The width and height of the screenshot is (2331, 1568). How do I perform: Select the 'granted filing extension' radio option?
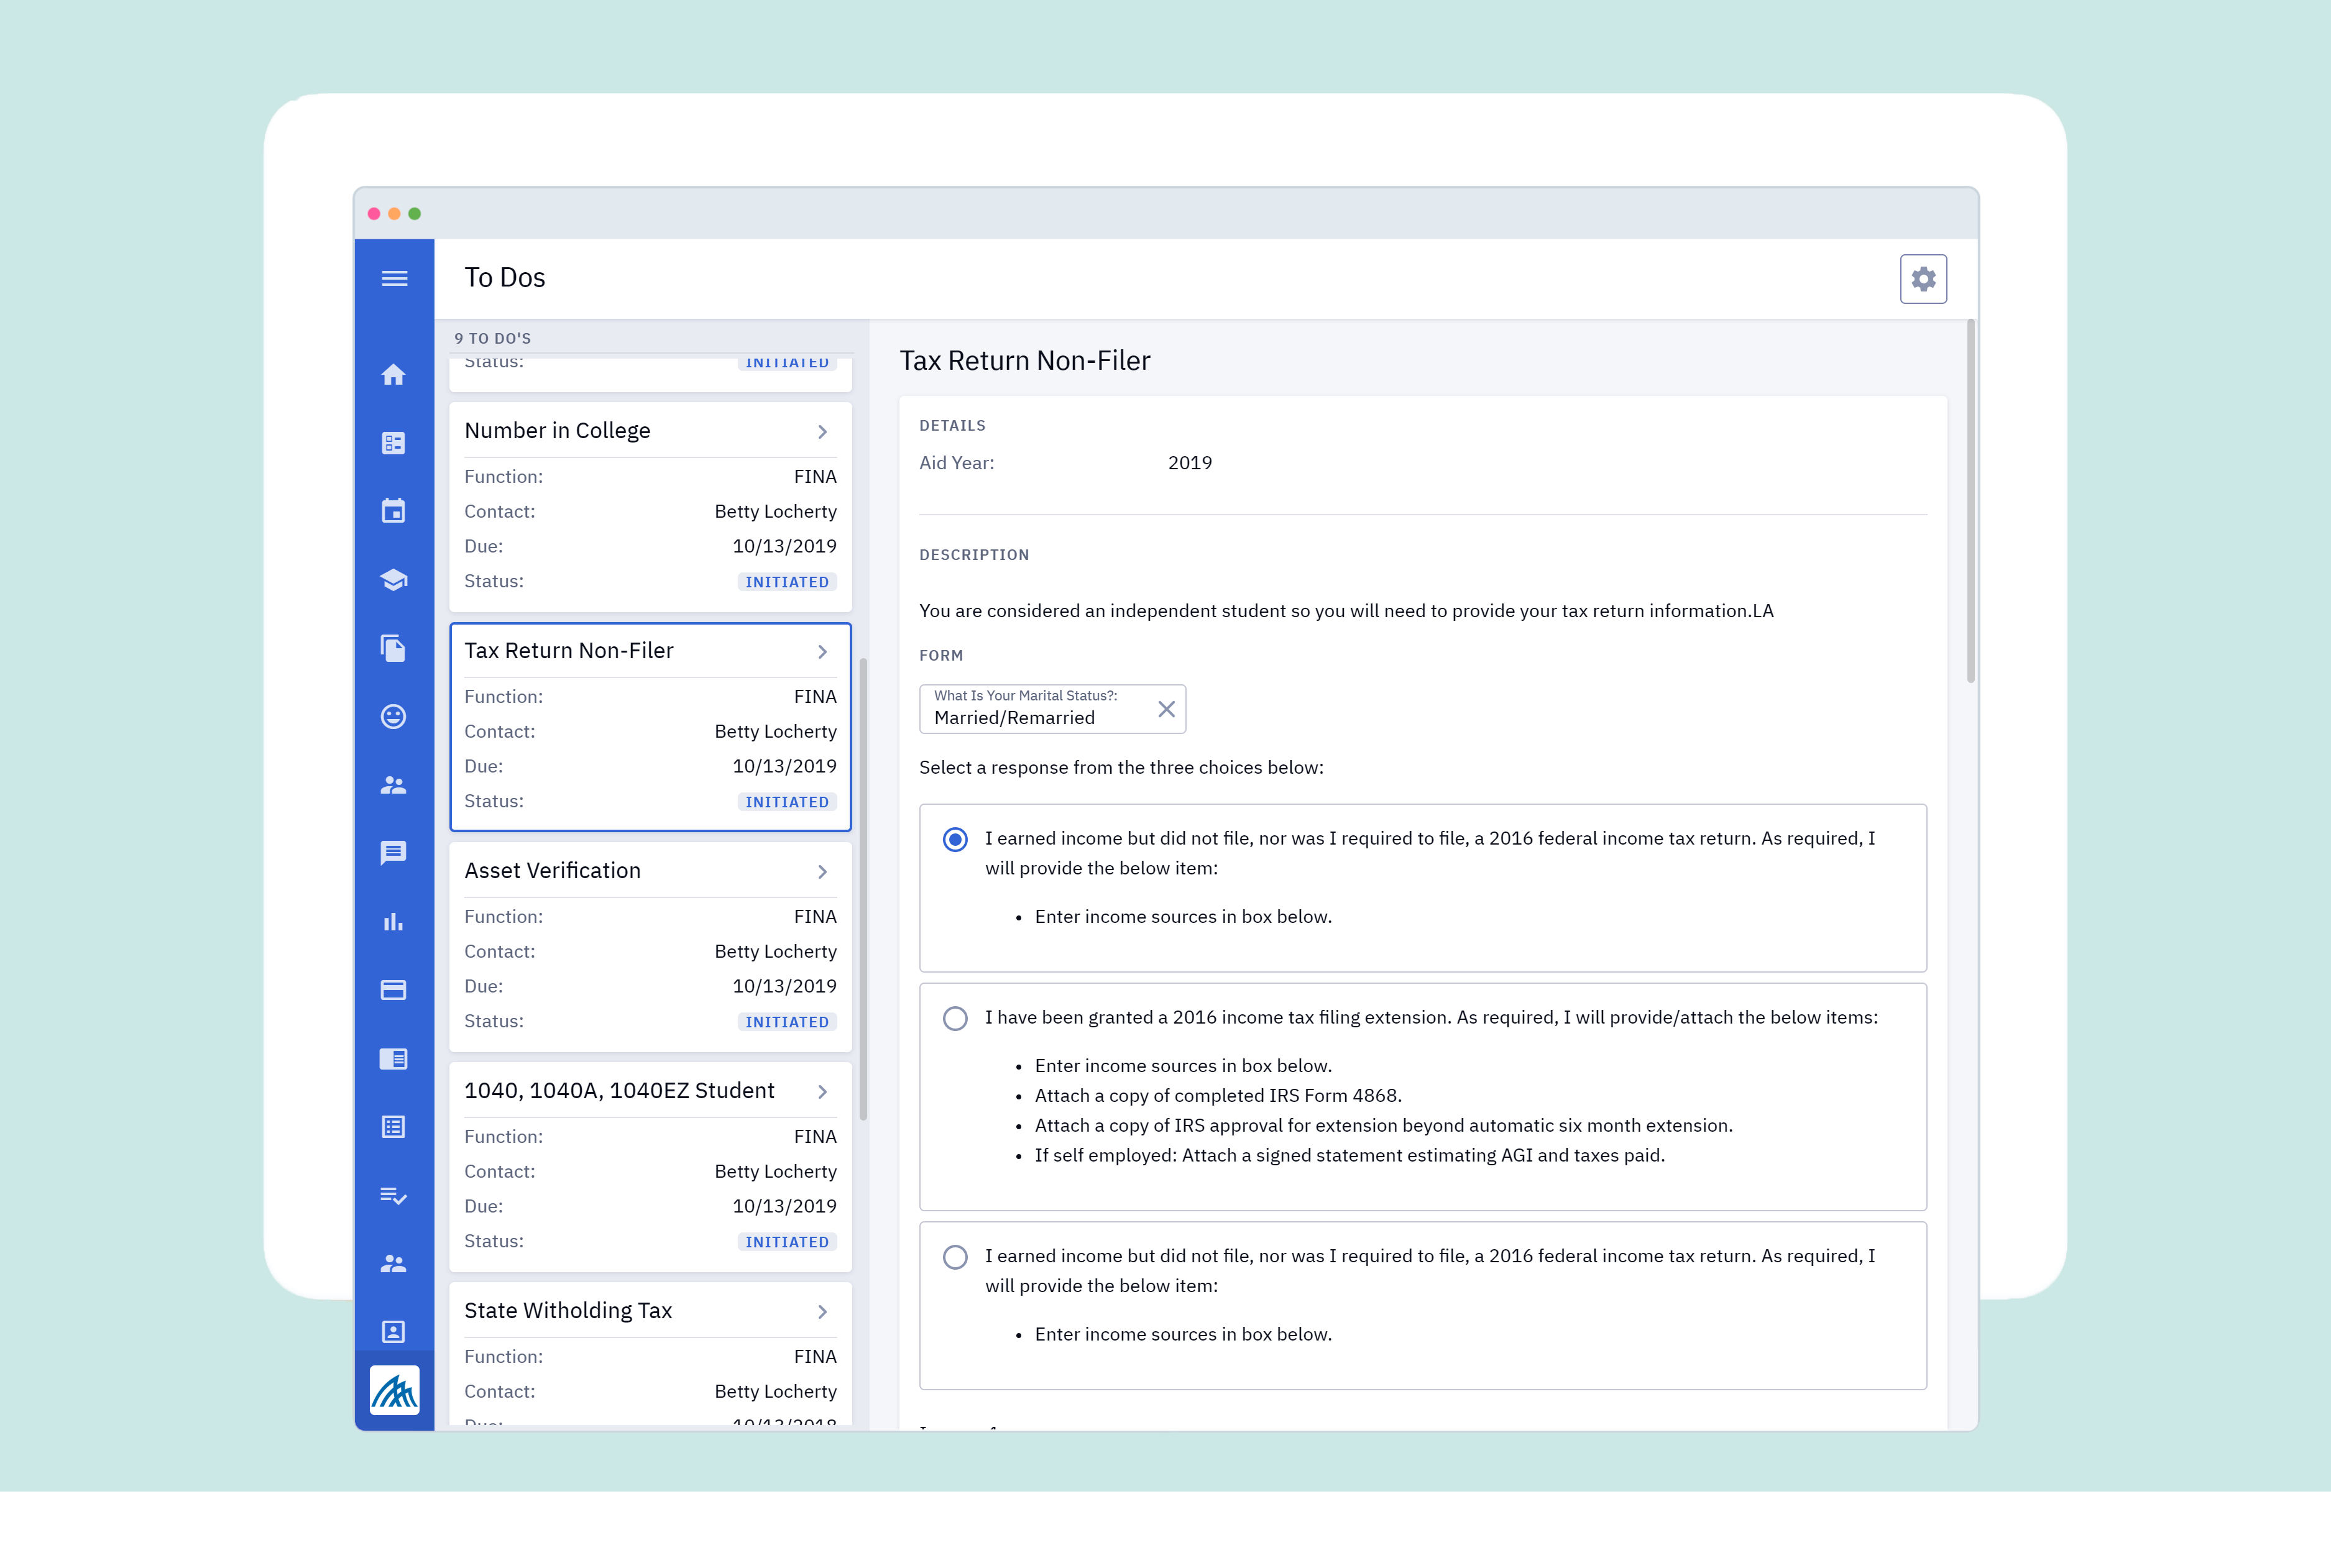[956, 1019]
